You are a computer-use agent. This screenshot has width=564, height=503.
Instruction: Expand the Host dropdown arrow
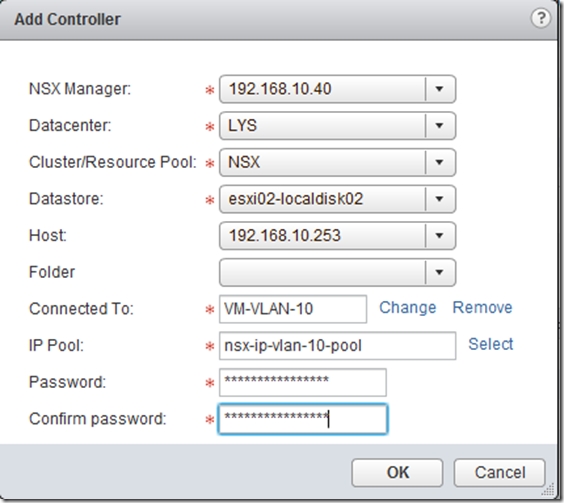pyautogui.click(x=440, y=236)
